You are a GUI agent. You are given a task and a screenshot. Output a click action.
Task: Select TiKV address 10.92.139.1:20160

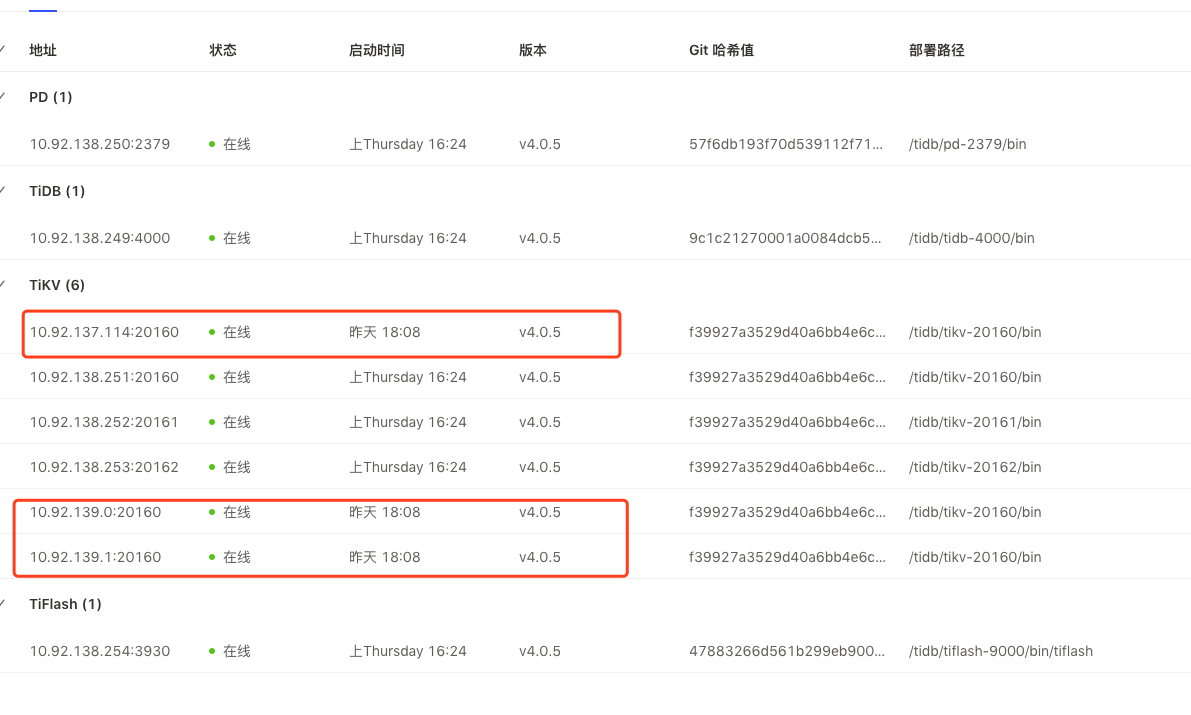point(95,557)
